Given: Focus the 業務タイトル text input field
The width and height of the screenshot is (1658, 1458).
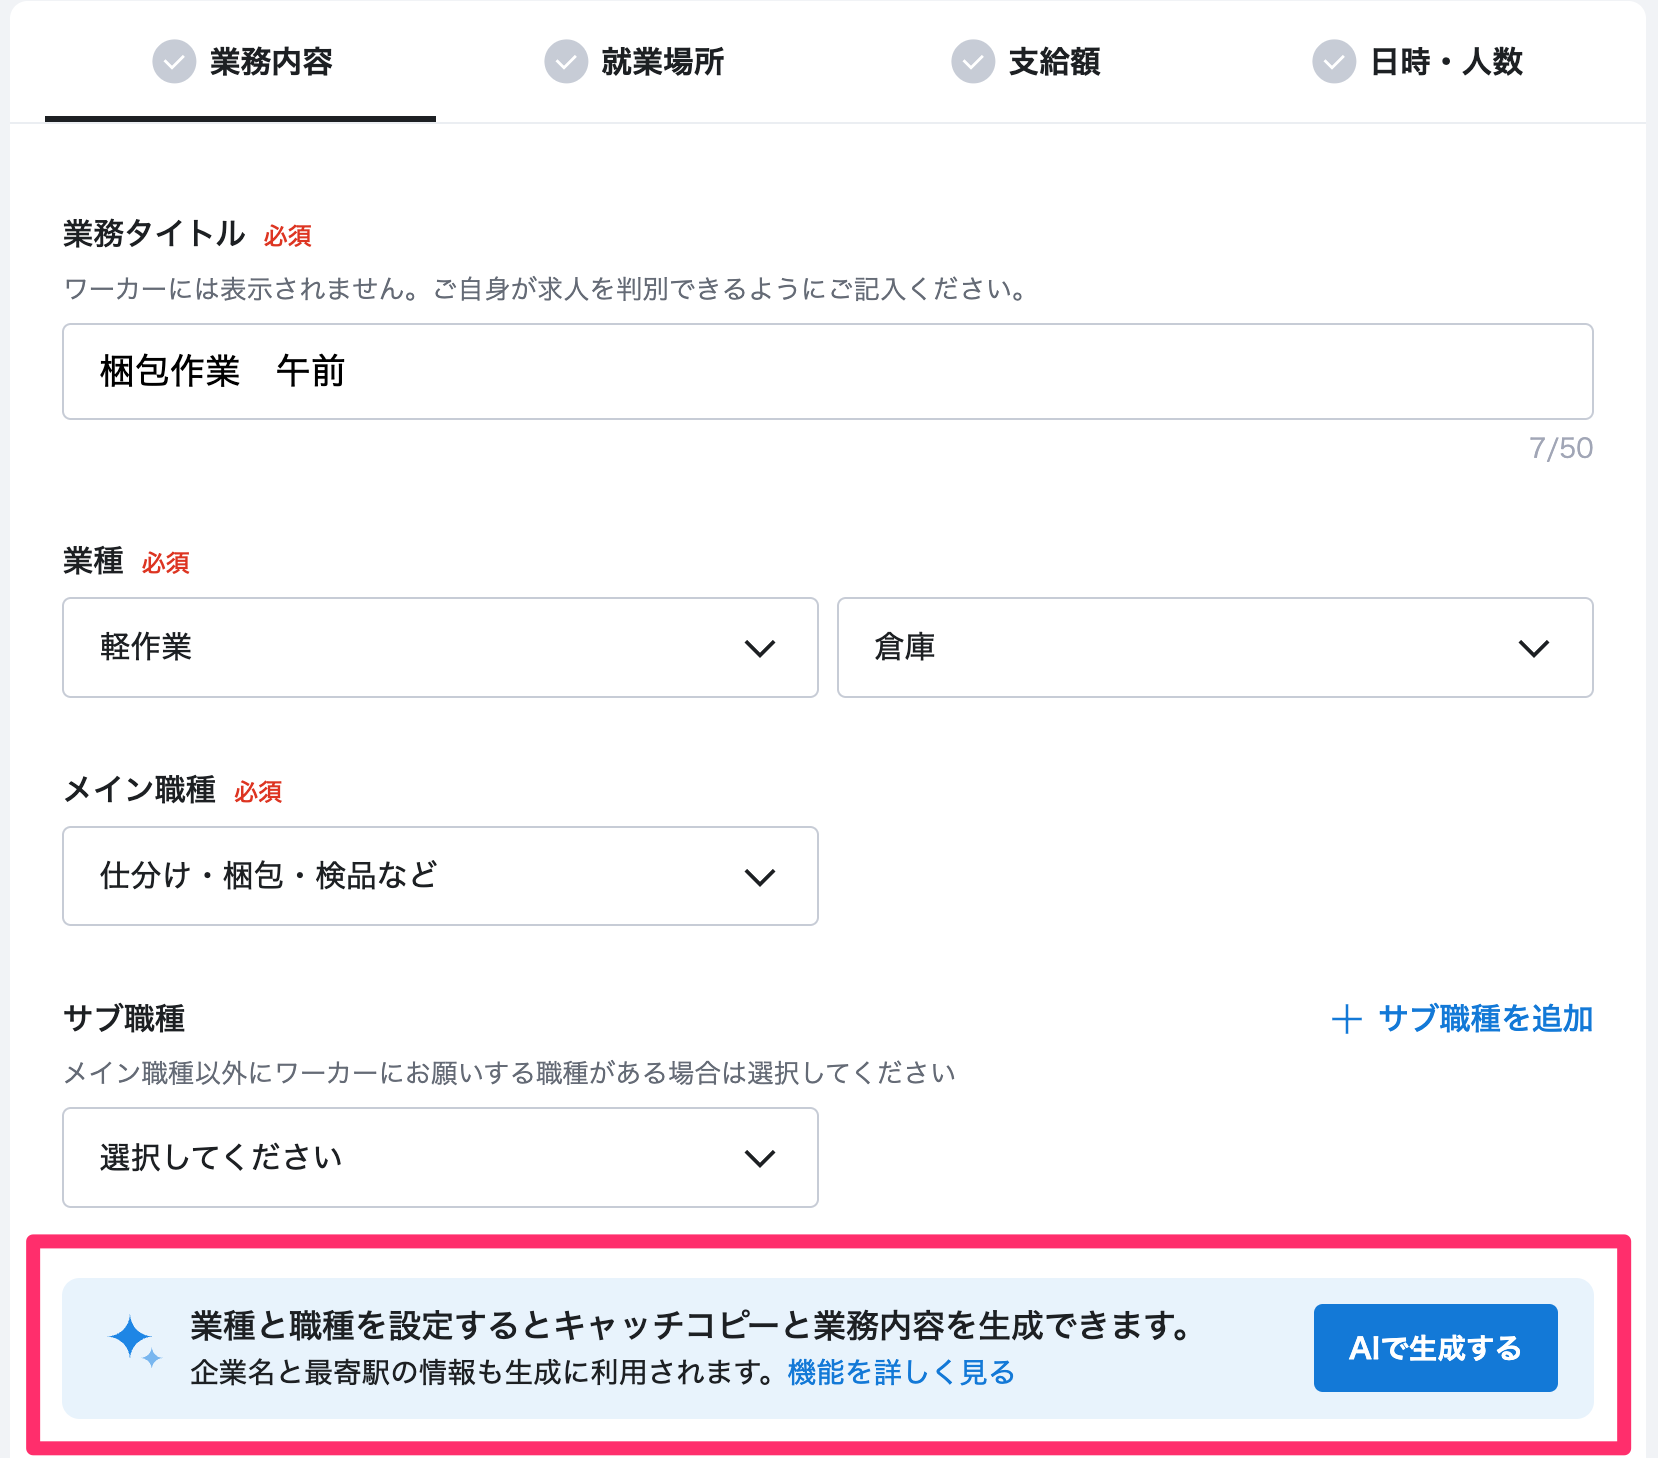Looking at the screenshot, I should pos(827,372).
